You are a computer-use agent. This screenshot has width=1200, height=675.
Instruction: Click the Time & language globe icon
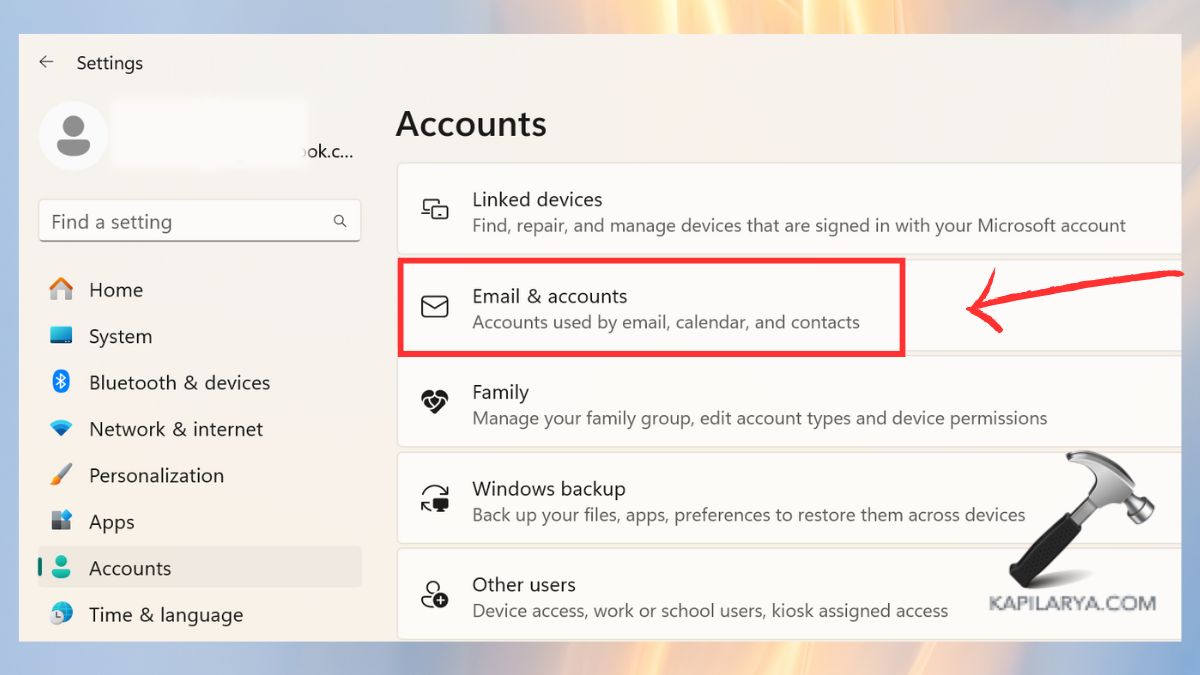tap(60, 614)
